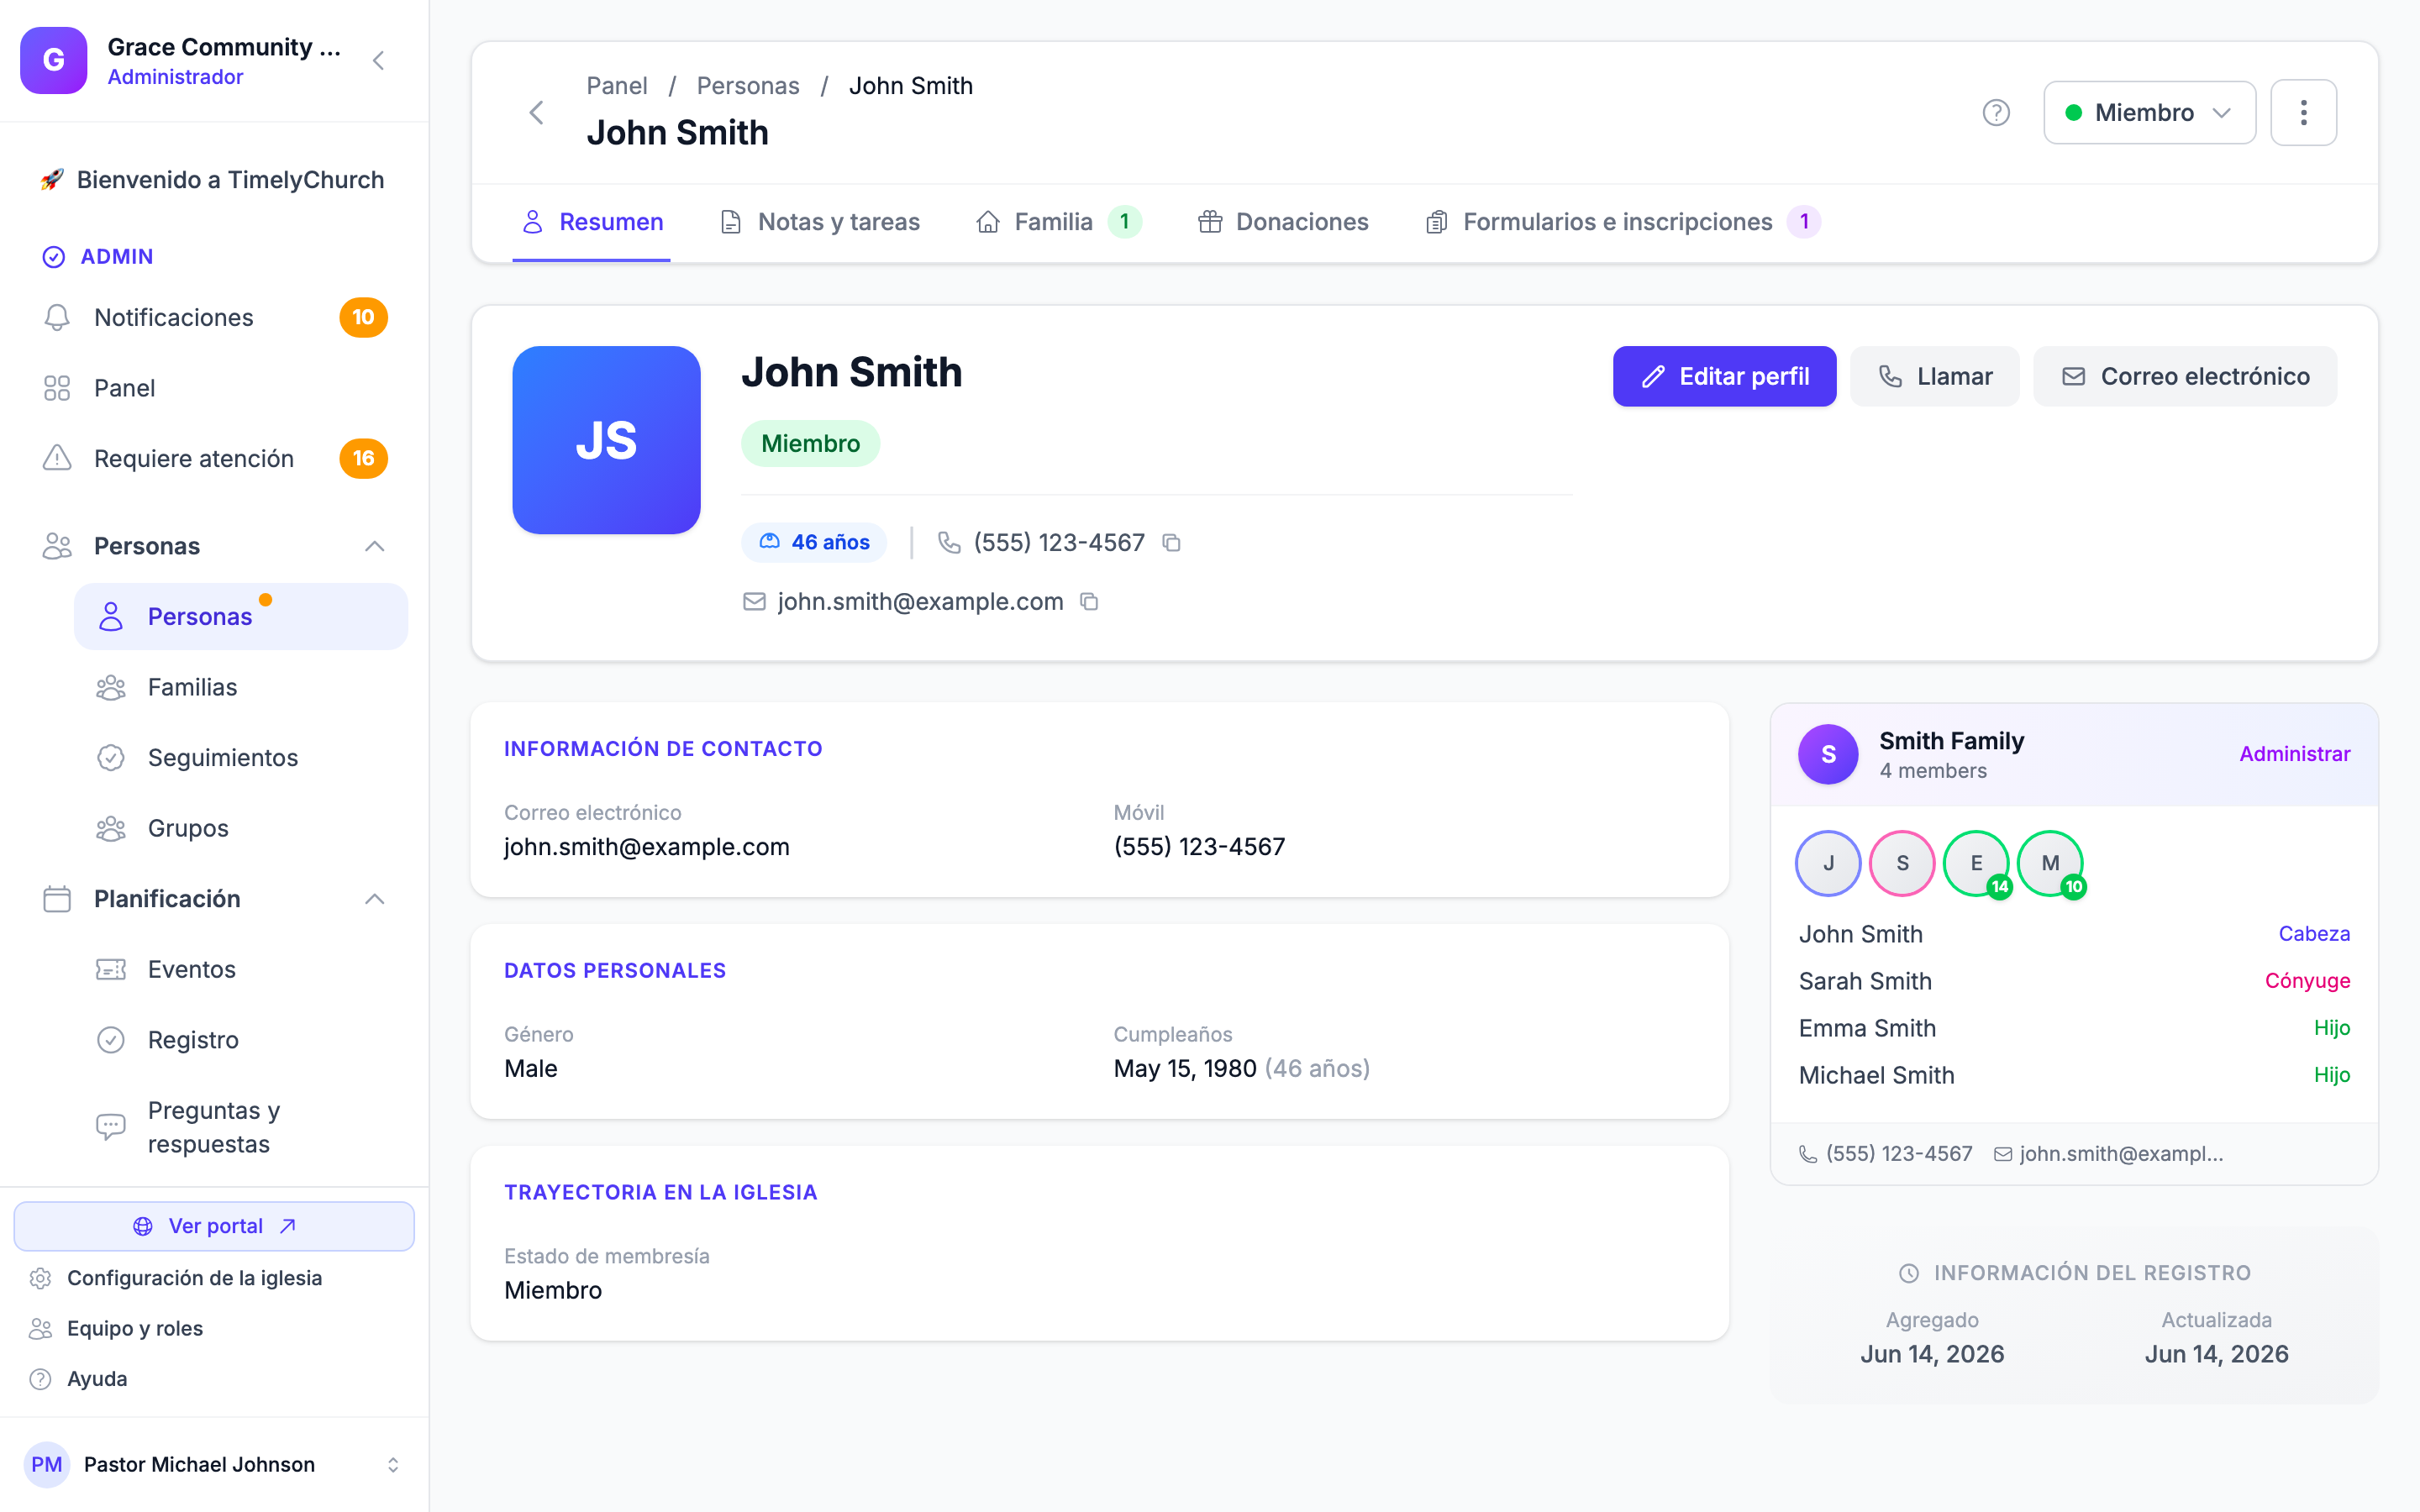This screenshot has height=1512, width=2420.
Task: Select Emma Smith in family list
Action: [1867, 1028]
